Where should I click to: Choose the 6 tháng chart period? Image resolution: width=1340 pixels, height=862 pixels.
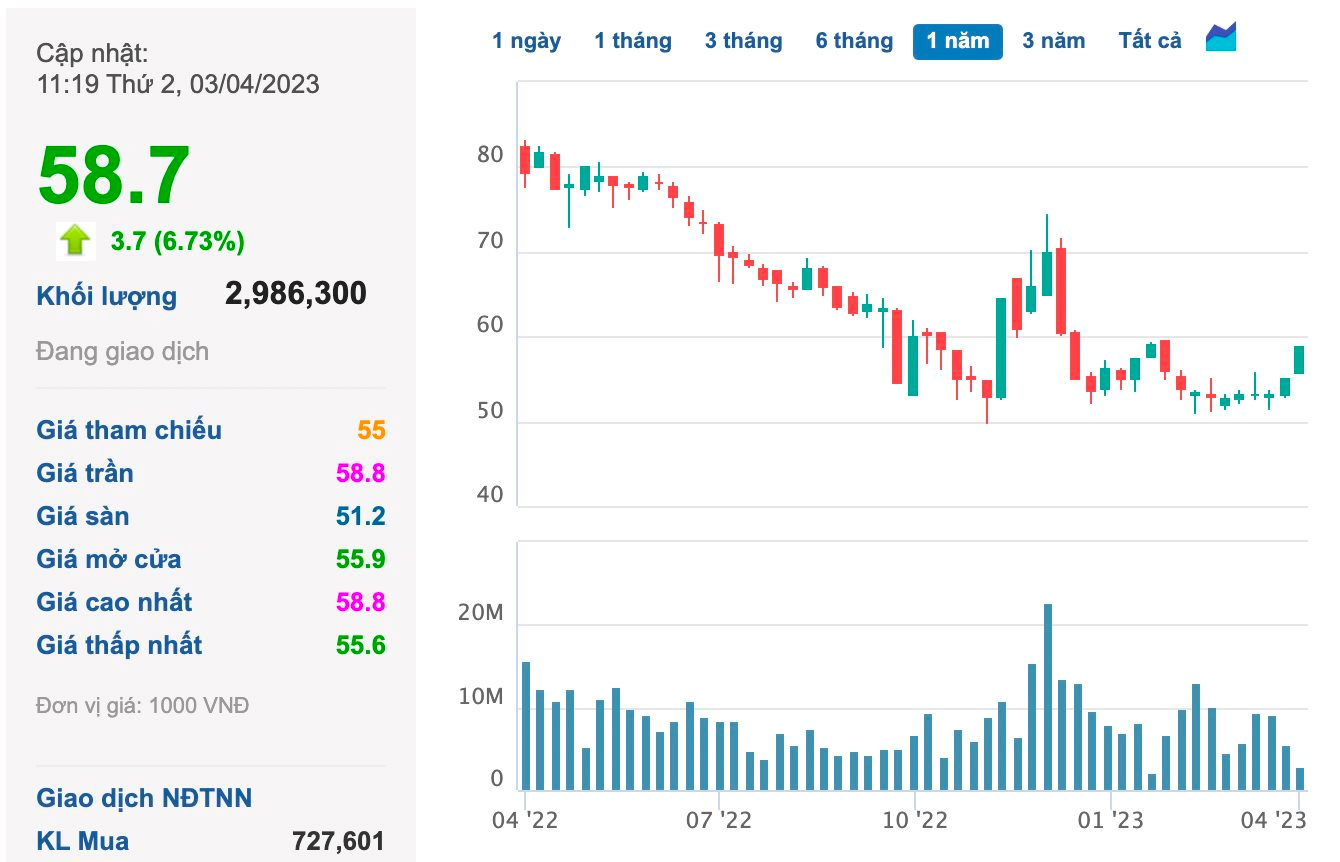854,41
